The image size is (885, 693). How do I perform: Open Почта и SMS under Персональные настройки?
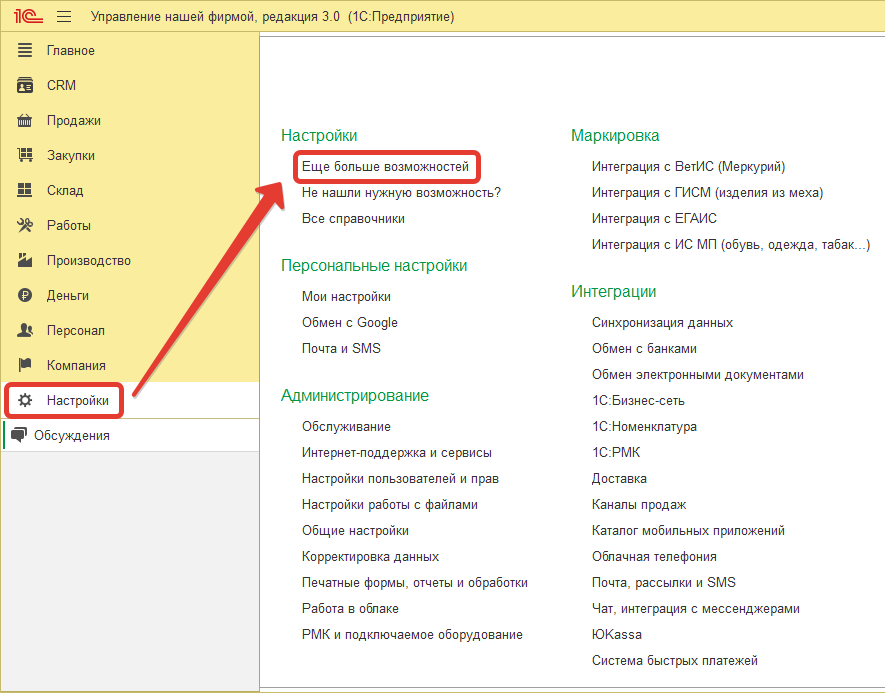coord(341,348)
